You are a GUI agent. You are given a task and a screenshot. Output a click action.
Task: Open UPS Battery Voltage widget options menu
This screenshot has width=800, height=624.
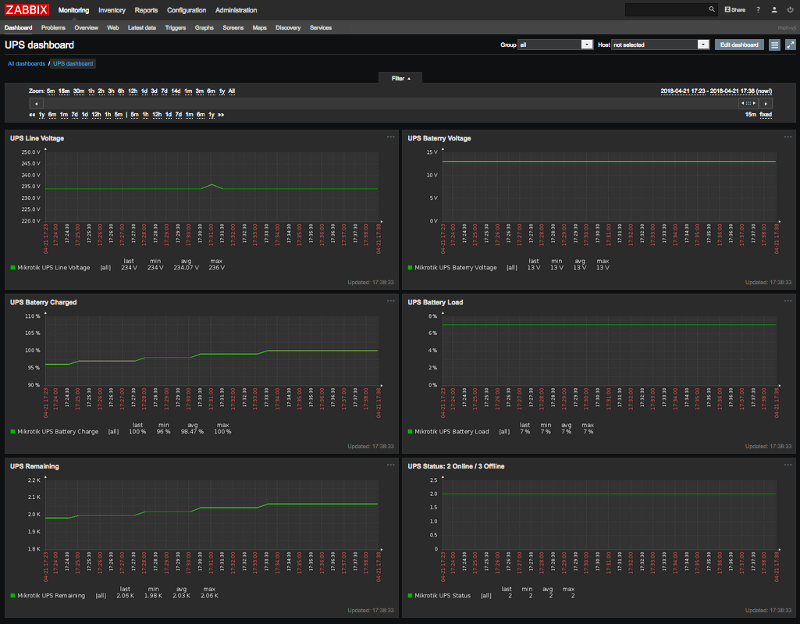(x=788, y=137)
